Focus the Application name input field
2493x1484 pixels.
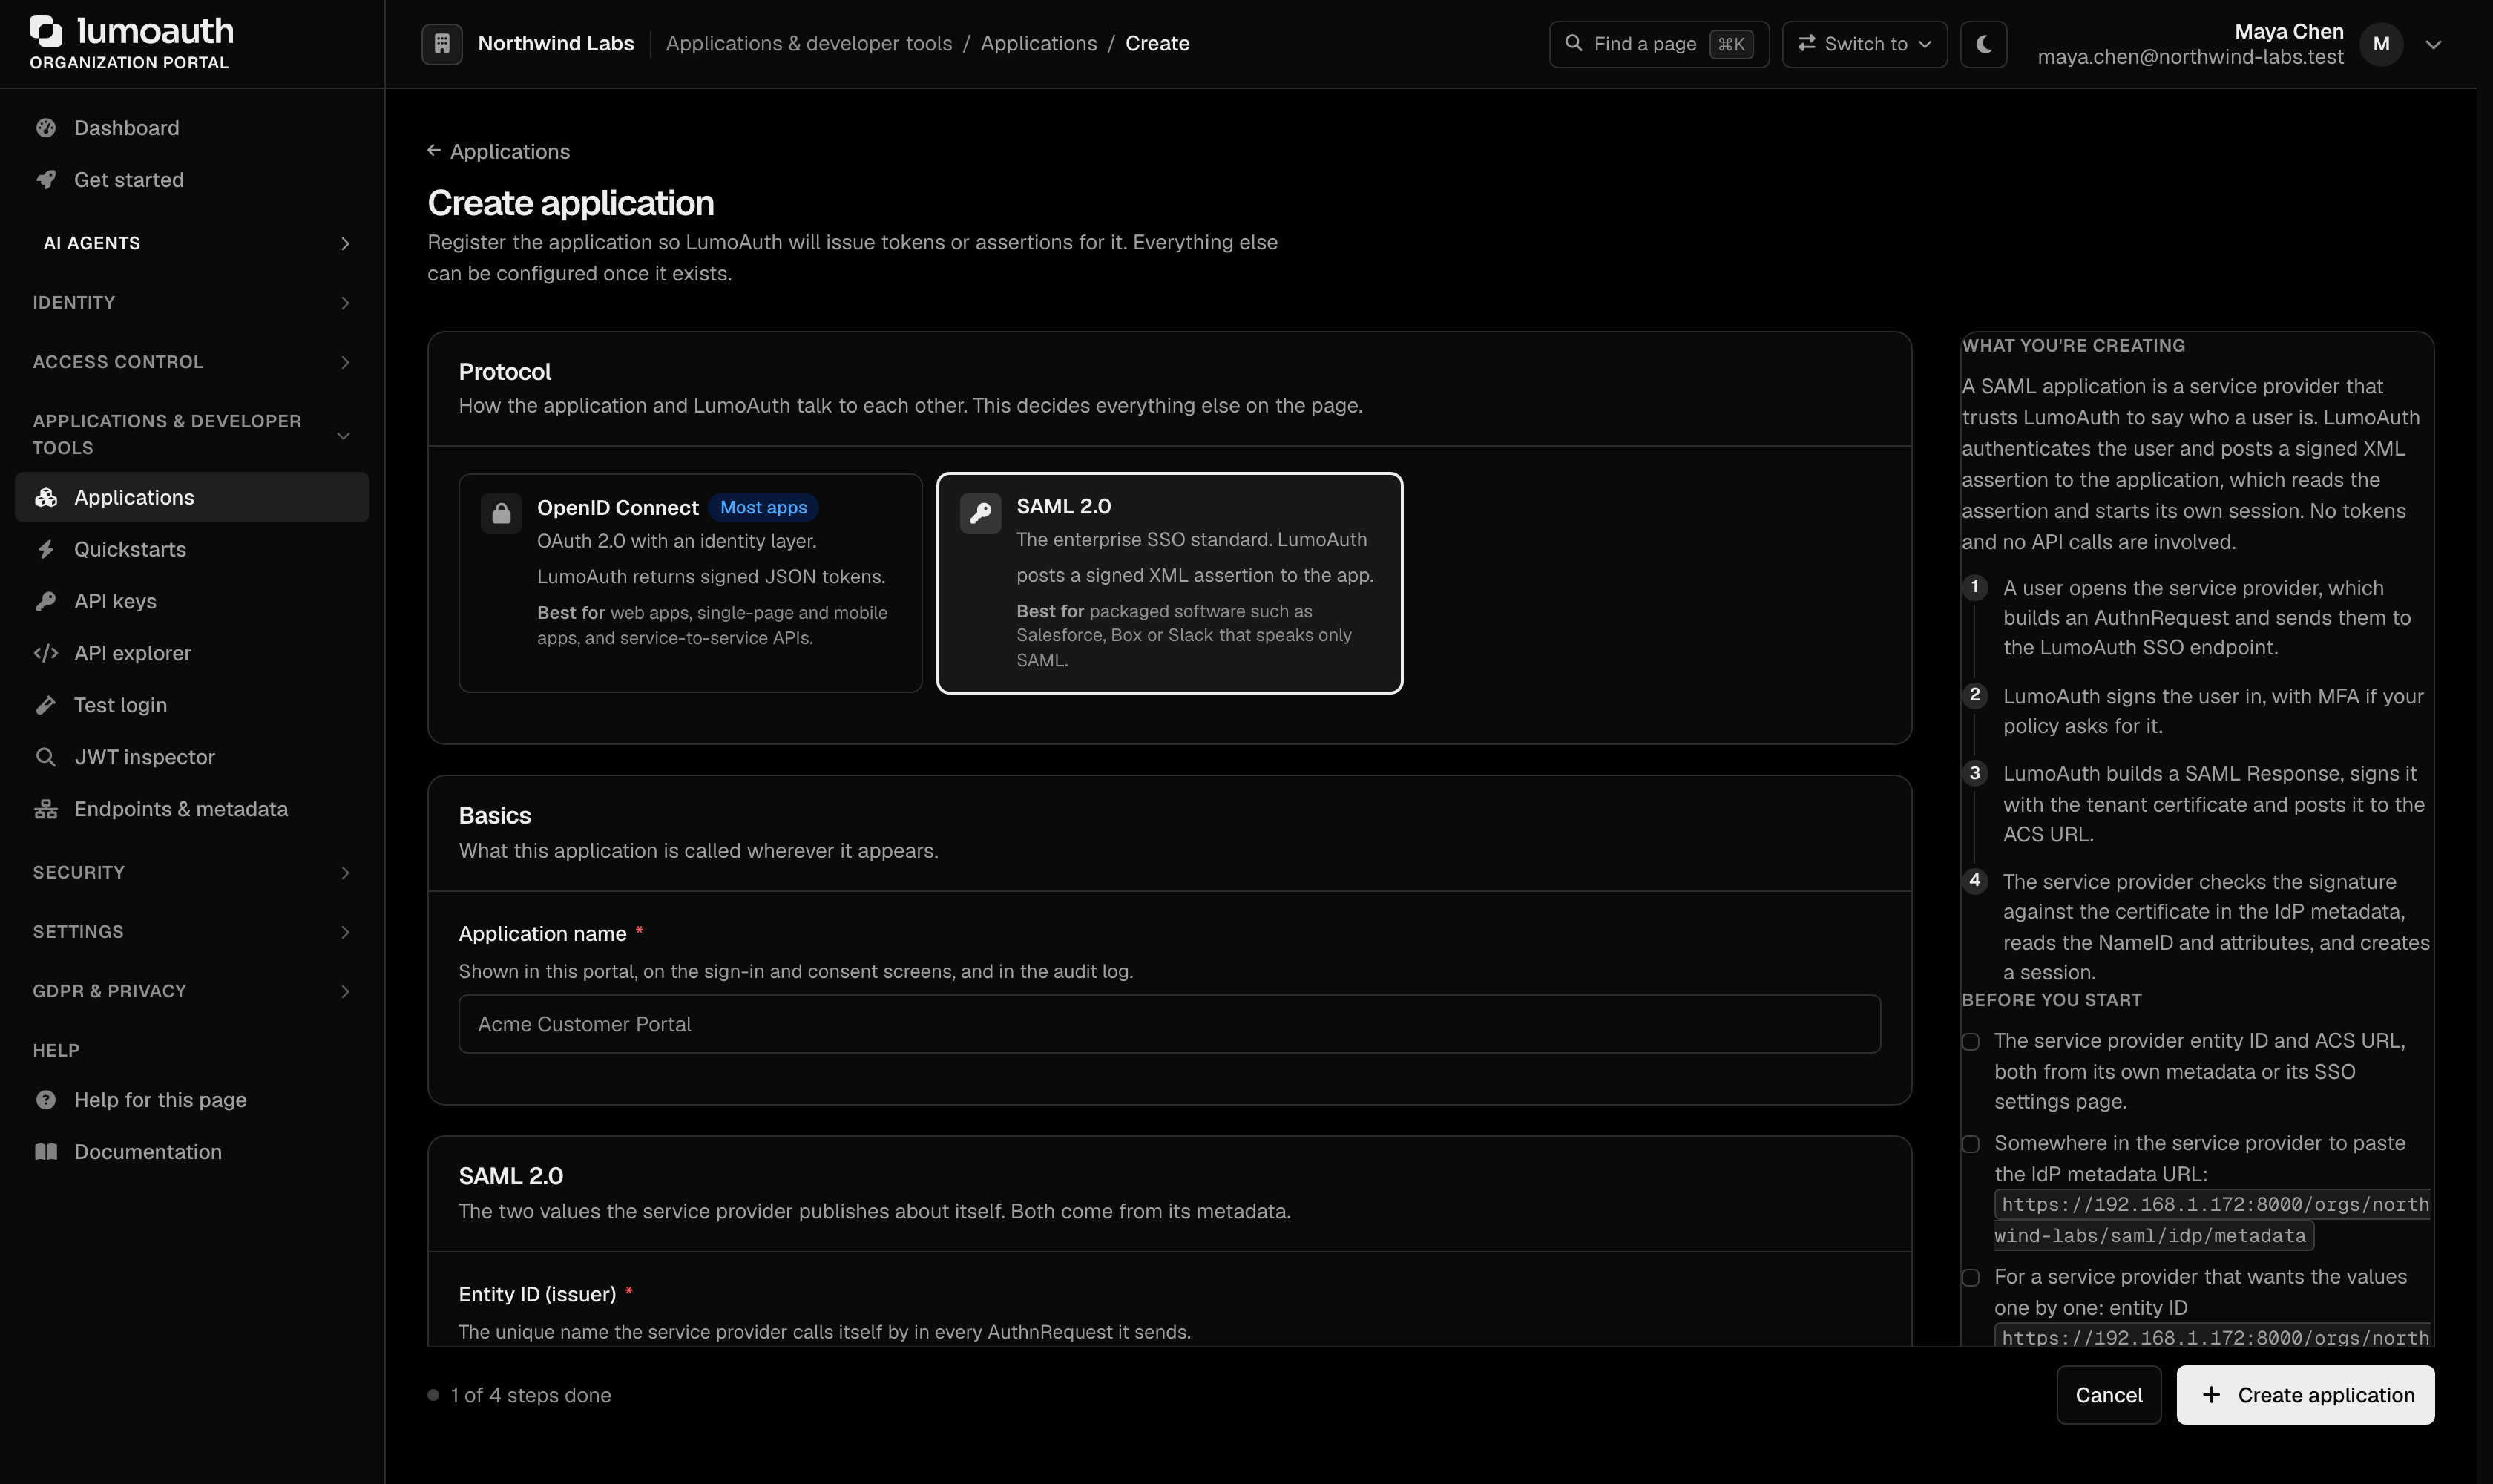[1169, 1024]
